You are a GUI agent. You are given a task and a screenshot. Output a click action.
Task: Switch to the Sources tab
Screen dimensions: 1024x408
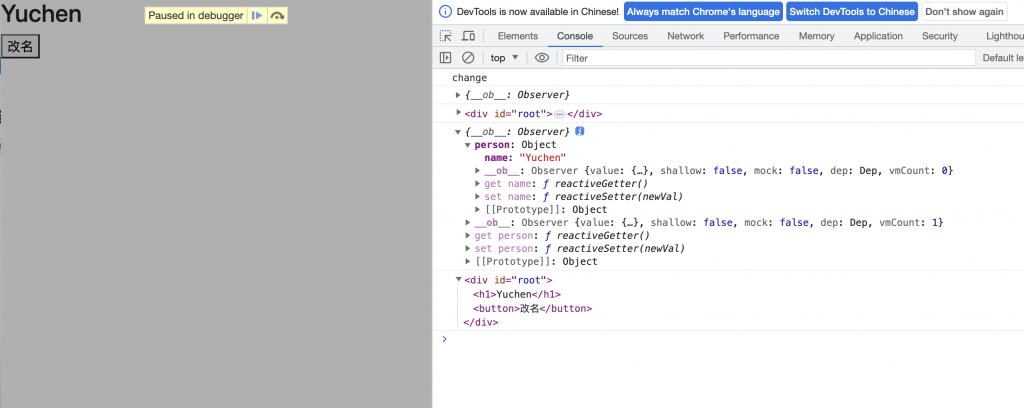pyautogui.click(x=630, y=36)
